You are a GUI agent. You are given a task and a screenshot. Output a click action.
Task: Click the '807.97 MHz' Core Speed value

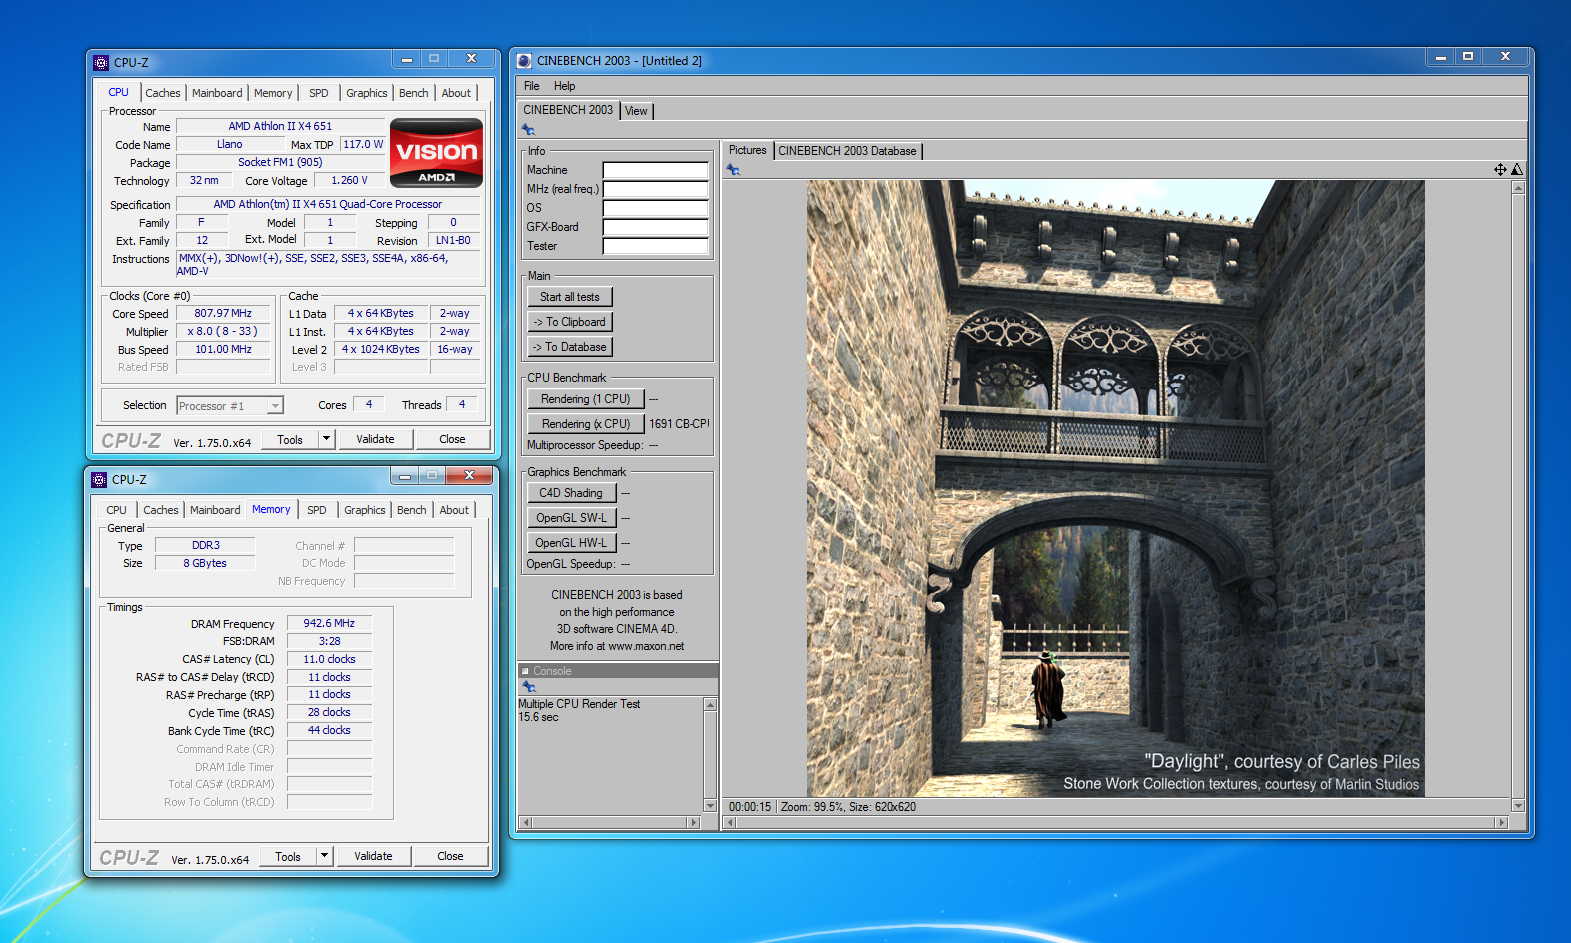pos(223,313)
